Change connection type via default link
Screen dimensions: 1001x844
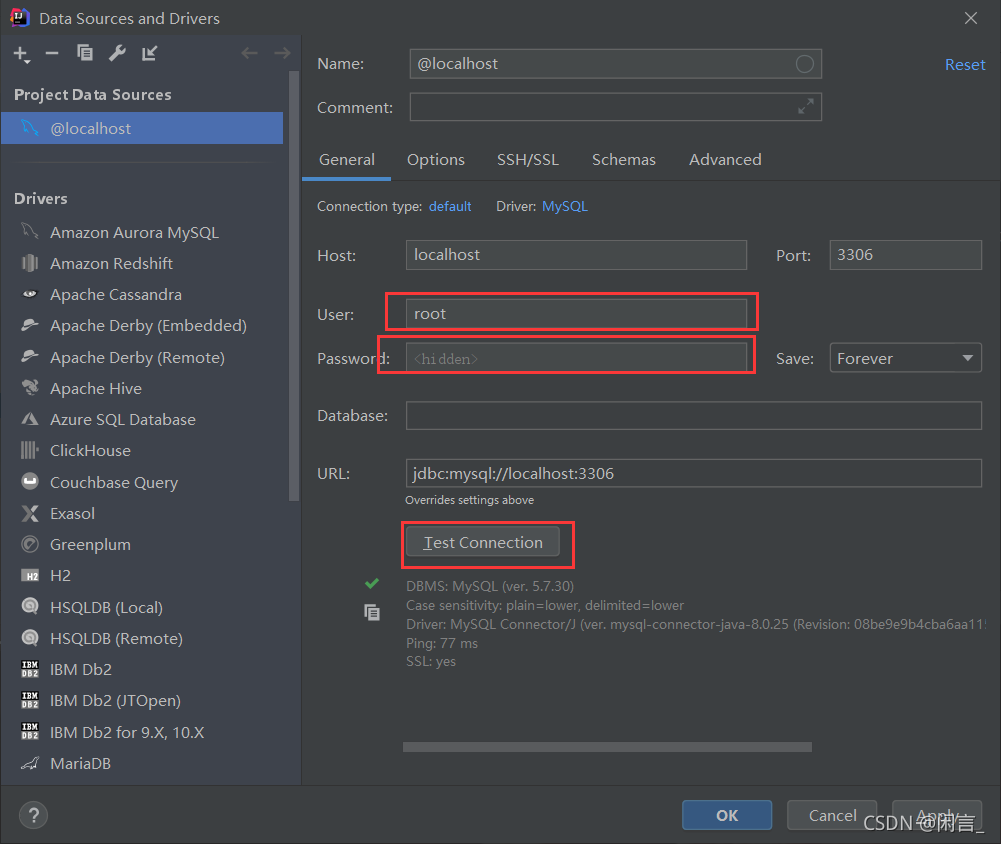[x=450, y=206]
